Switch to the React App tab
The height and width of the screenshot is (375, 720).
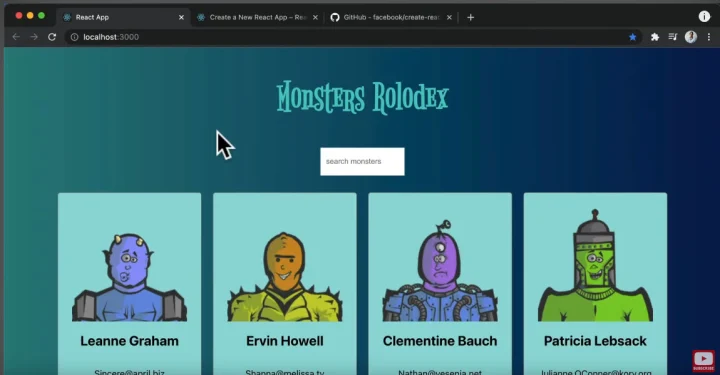click(123, 17)
